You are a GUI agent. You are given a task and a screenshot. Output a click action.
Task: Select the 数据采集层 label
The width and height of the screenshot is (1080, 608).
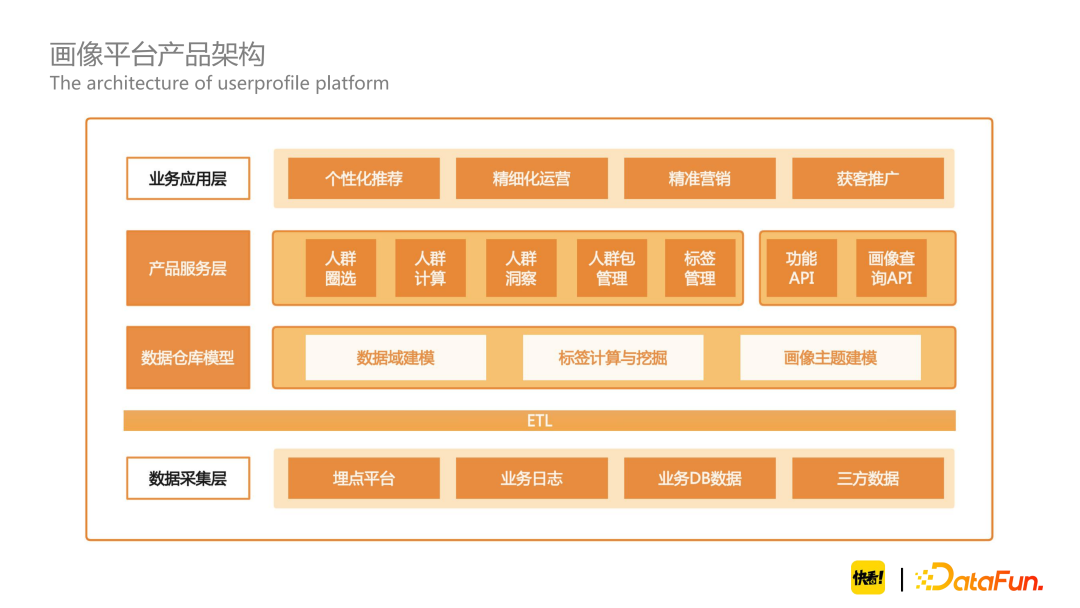(x=188, y=478)
